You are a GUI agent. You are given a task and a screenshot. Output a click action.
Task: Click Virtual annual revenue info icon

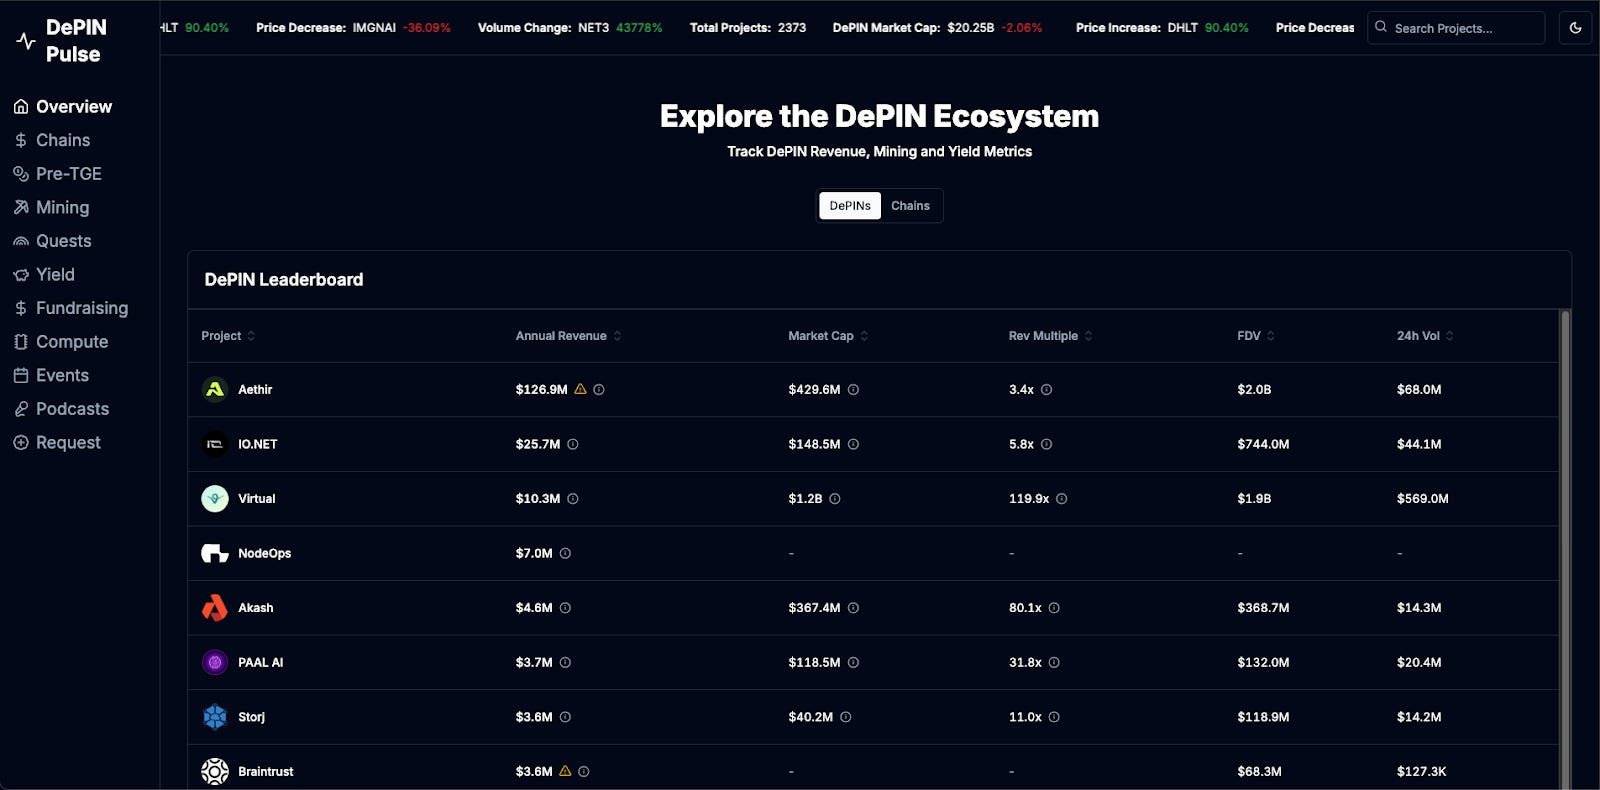point(573,499)
